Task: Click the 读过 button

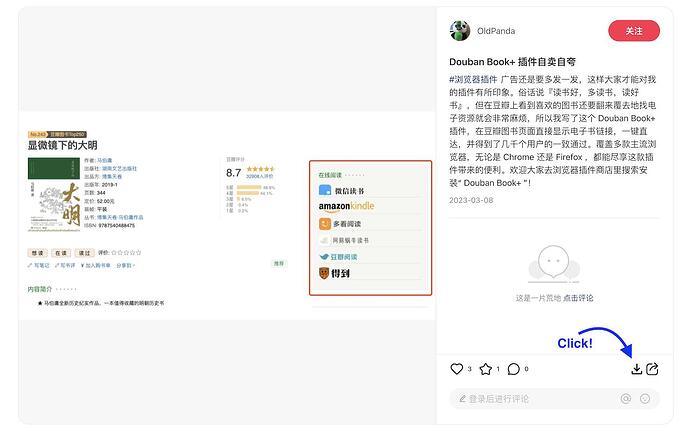Action: (84, 253)
